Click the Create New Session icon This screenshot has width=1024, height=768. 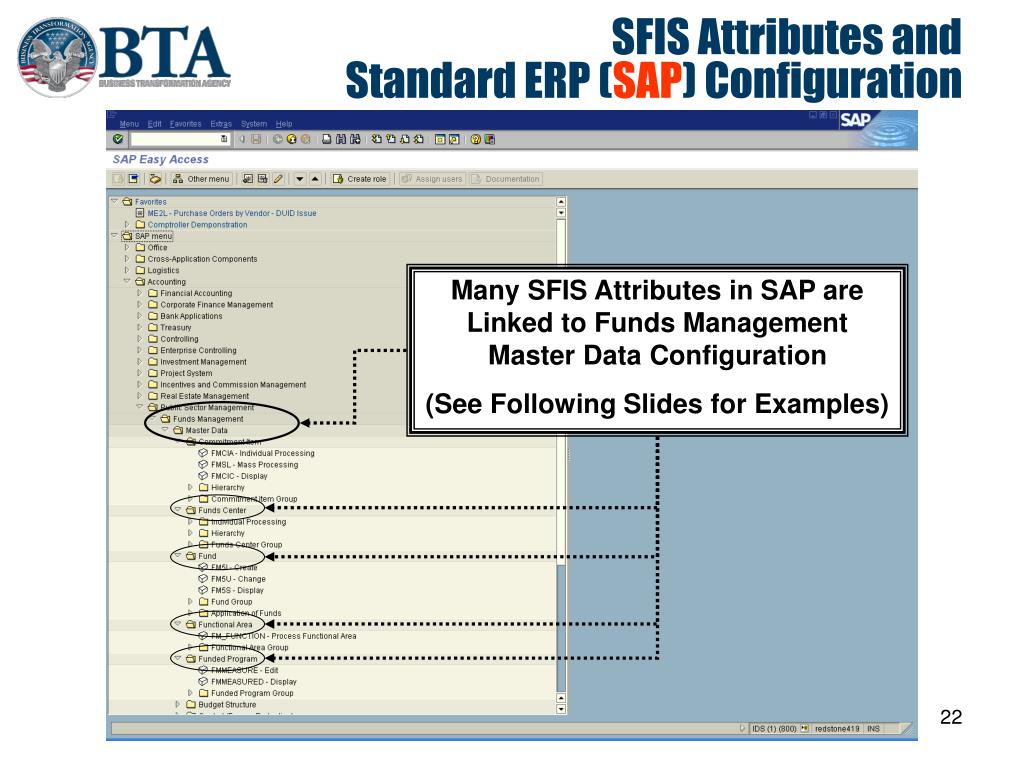(x=440, y=139)
